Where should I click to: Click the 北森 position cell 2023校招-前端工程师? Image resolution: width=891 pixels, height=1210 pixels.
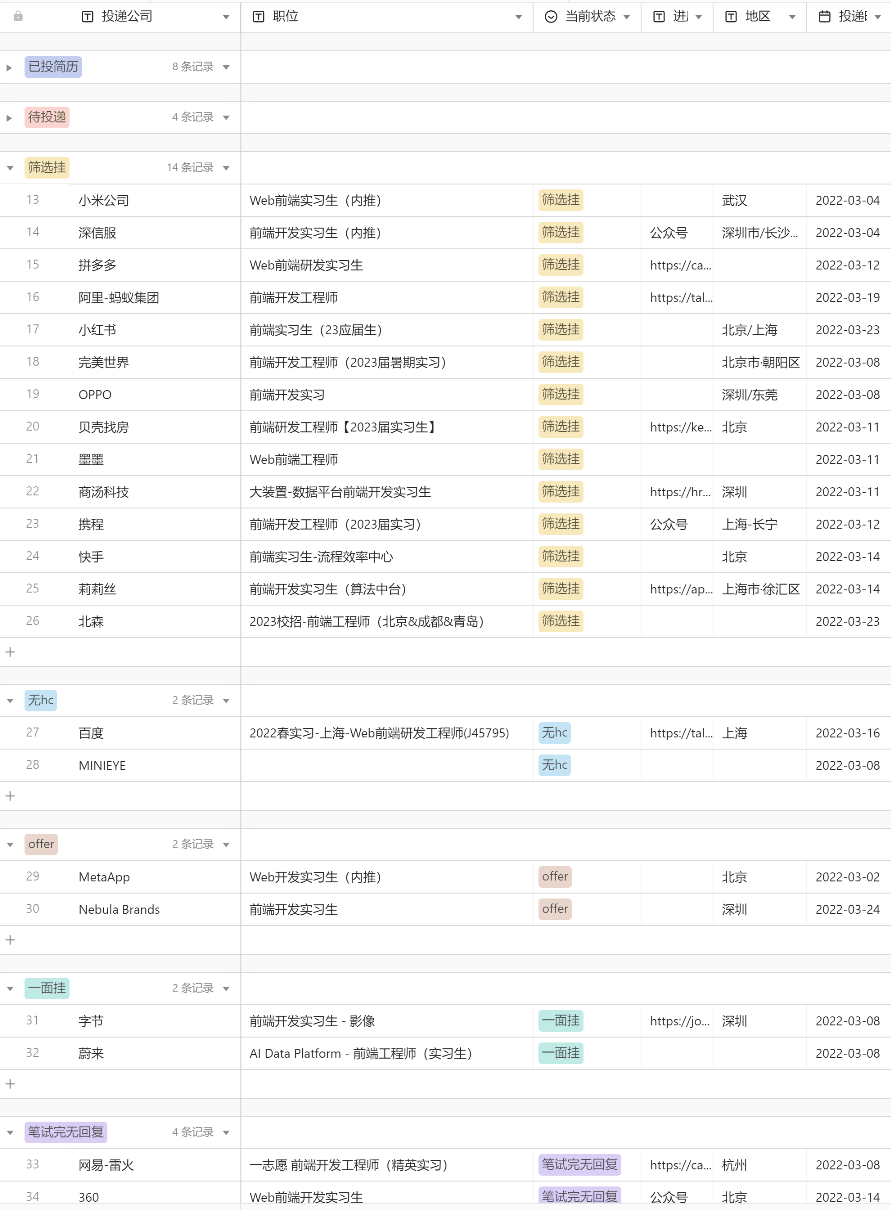(387, 621)
